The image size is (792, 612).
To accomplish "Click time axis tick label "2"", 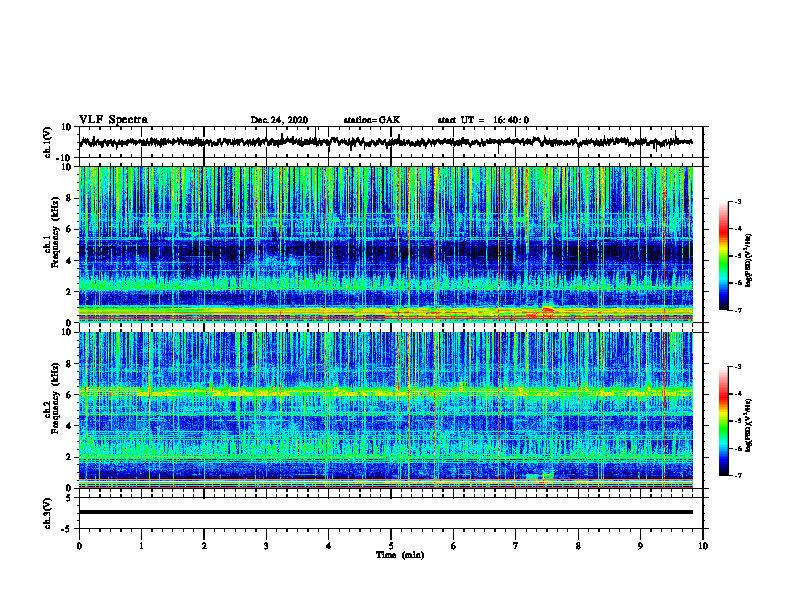I will point(204,546).
